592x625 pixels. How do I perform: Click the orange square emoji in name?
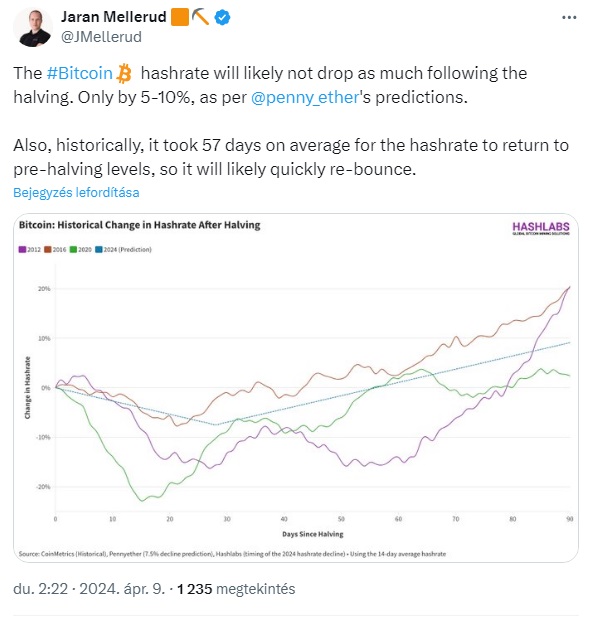coord(179,17)
